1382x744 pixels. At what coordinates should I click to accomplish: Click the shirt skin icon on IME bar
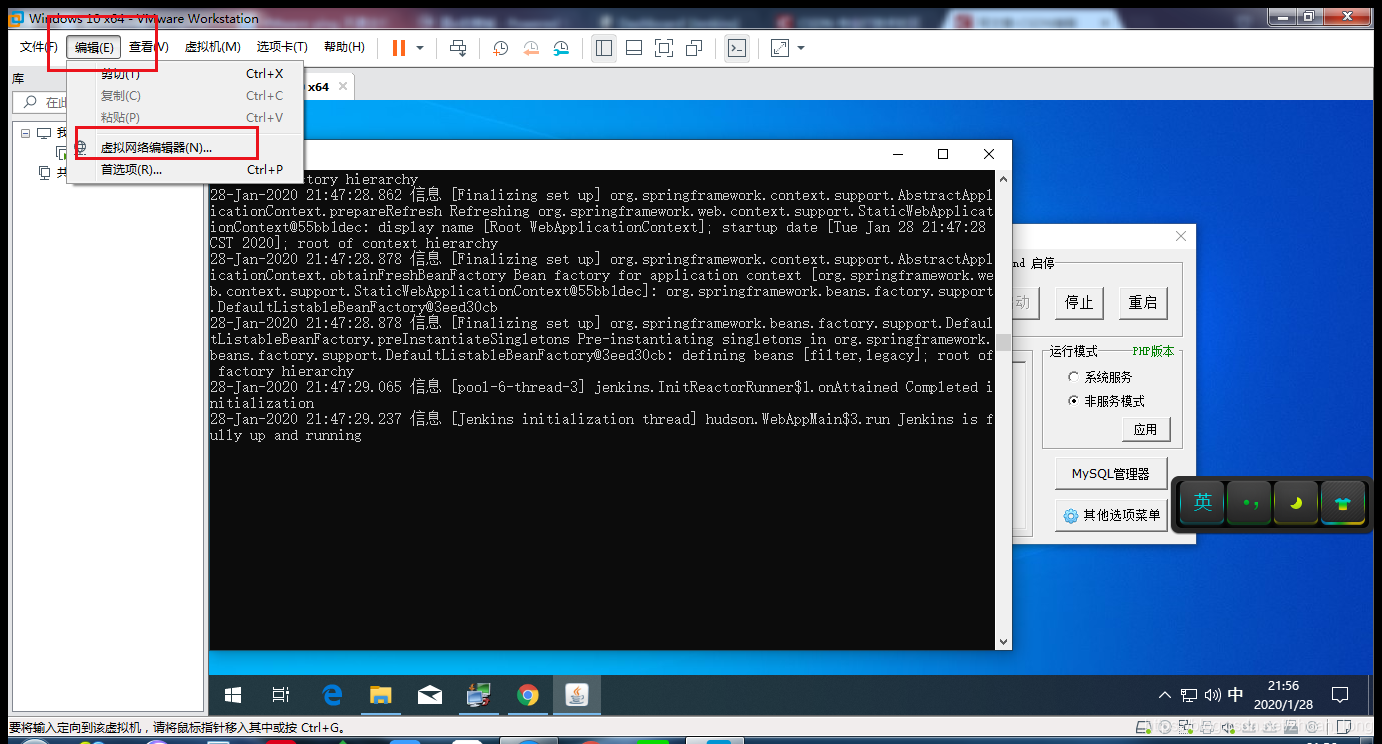point(1343,502)
